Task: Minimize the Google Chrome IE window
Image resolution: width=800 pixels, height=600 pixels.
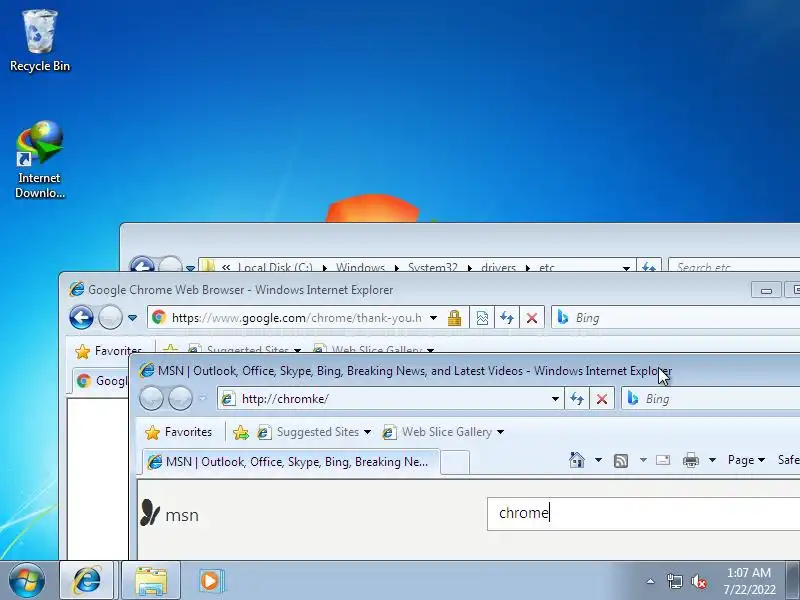Action: pos(766,290)
